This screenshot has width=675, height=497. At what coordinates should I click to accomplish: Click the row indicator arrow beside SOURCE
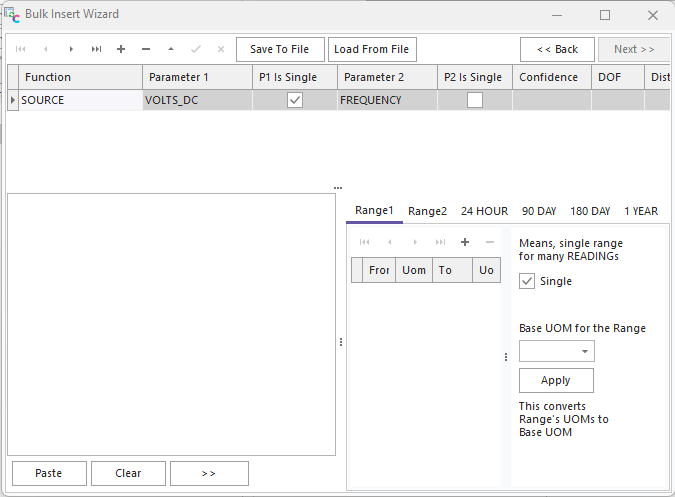tap(13, 100)
